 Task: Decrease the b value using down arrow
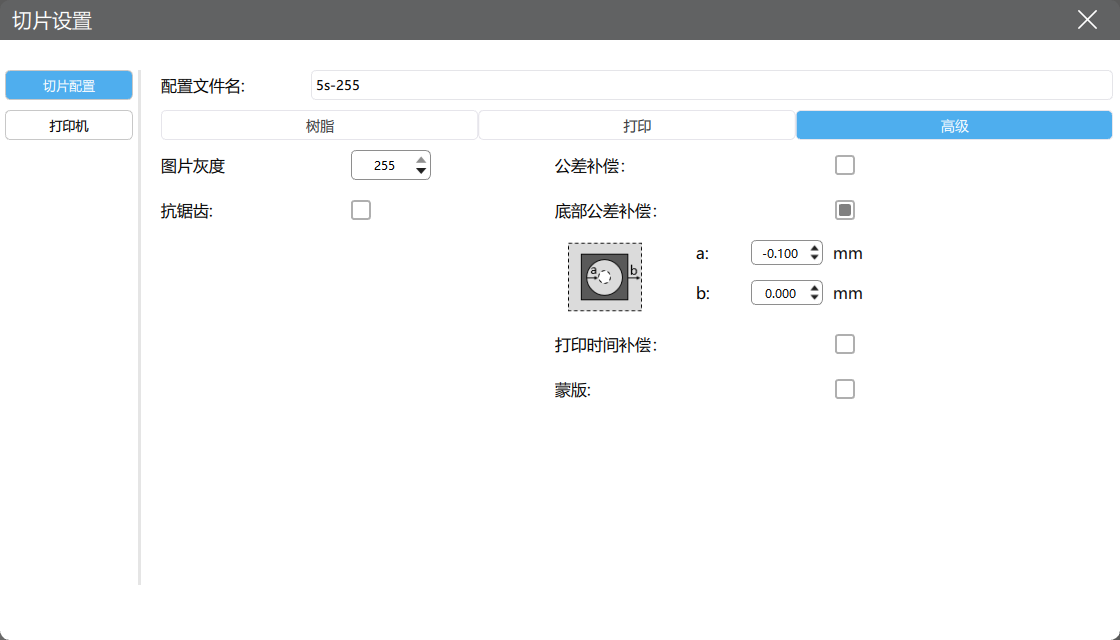815,299
